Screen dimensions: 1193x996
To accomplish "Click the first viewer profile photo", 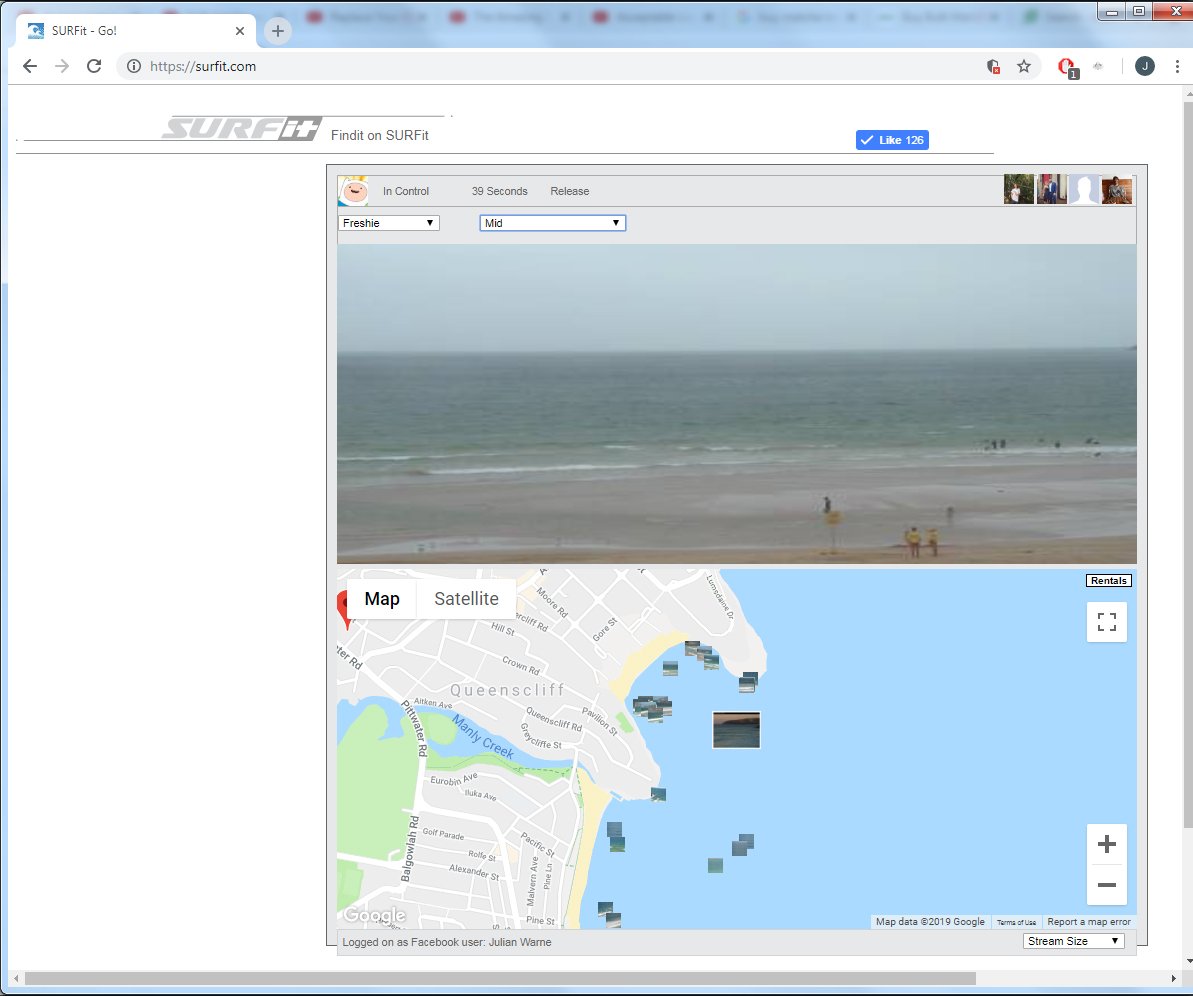I will tap(1019, 189).
